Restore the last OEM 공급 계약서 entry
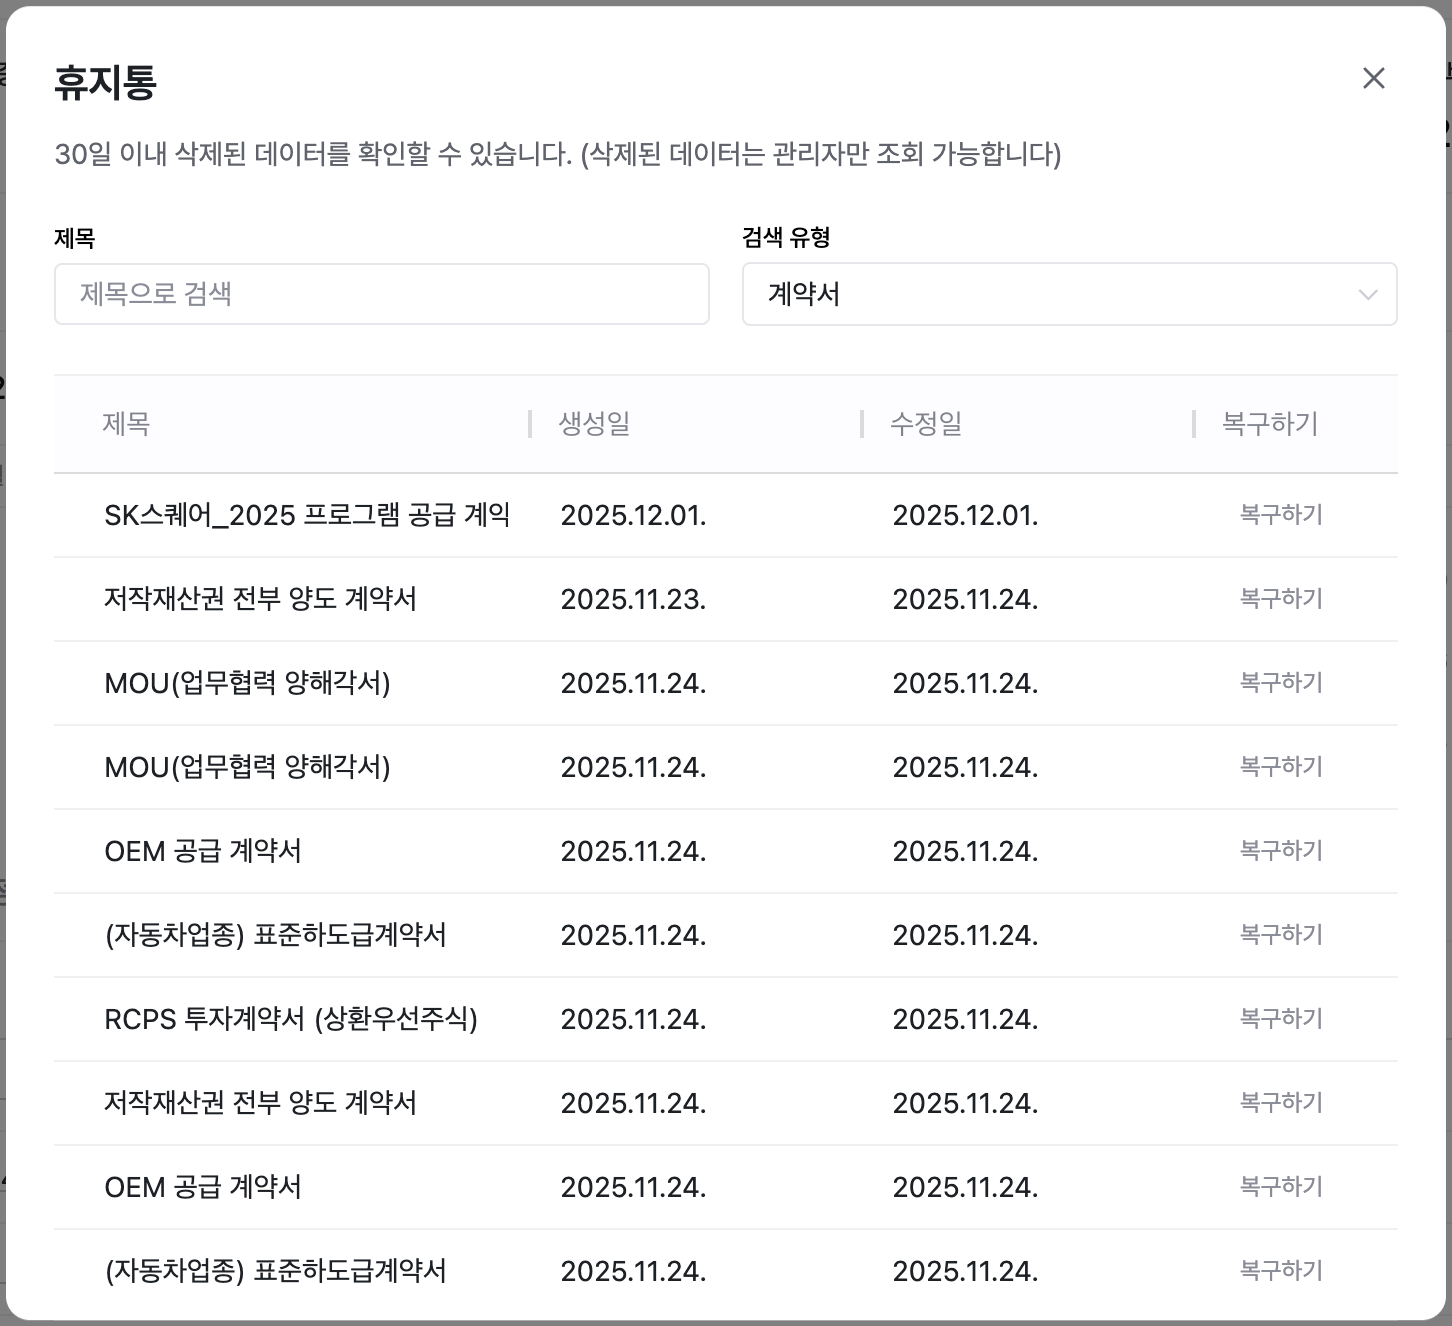Image resolution: width=1452 pixels, height=1326 pixels. click(x=1280, y=1187)
